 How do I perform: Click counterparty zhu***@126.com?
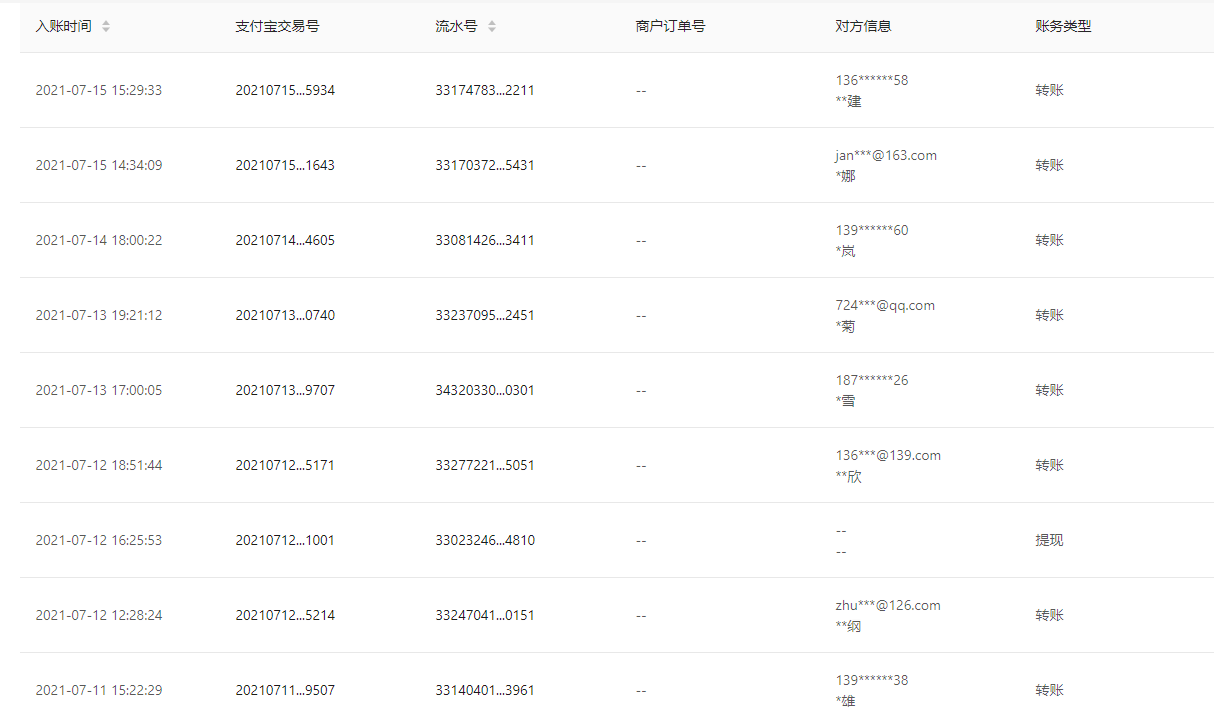pos(888,605)
